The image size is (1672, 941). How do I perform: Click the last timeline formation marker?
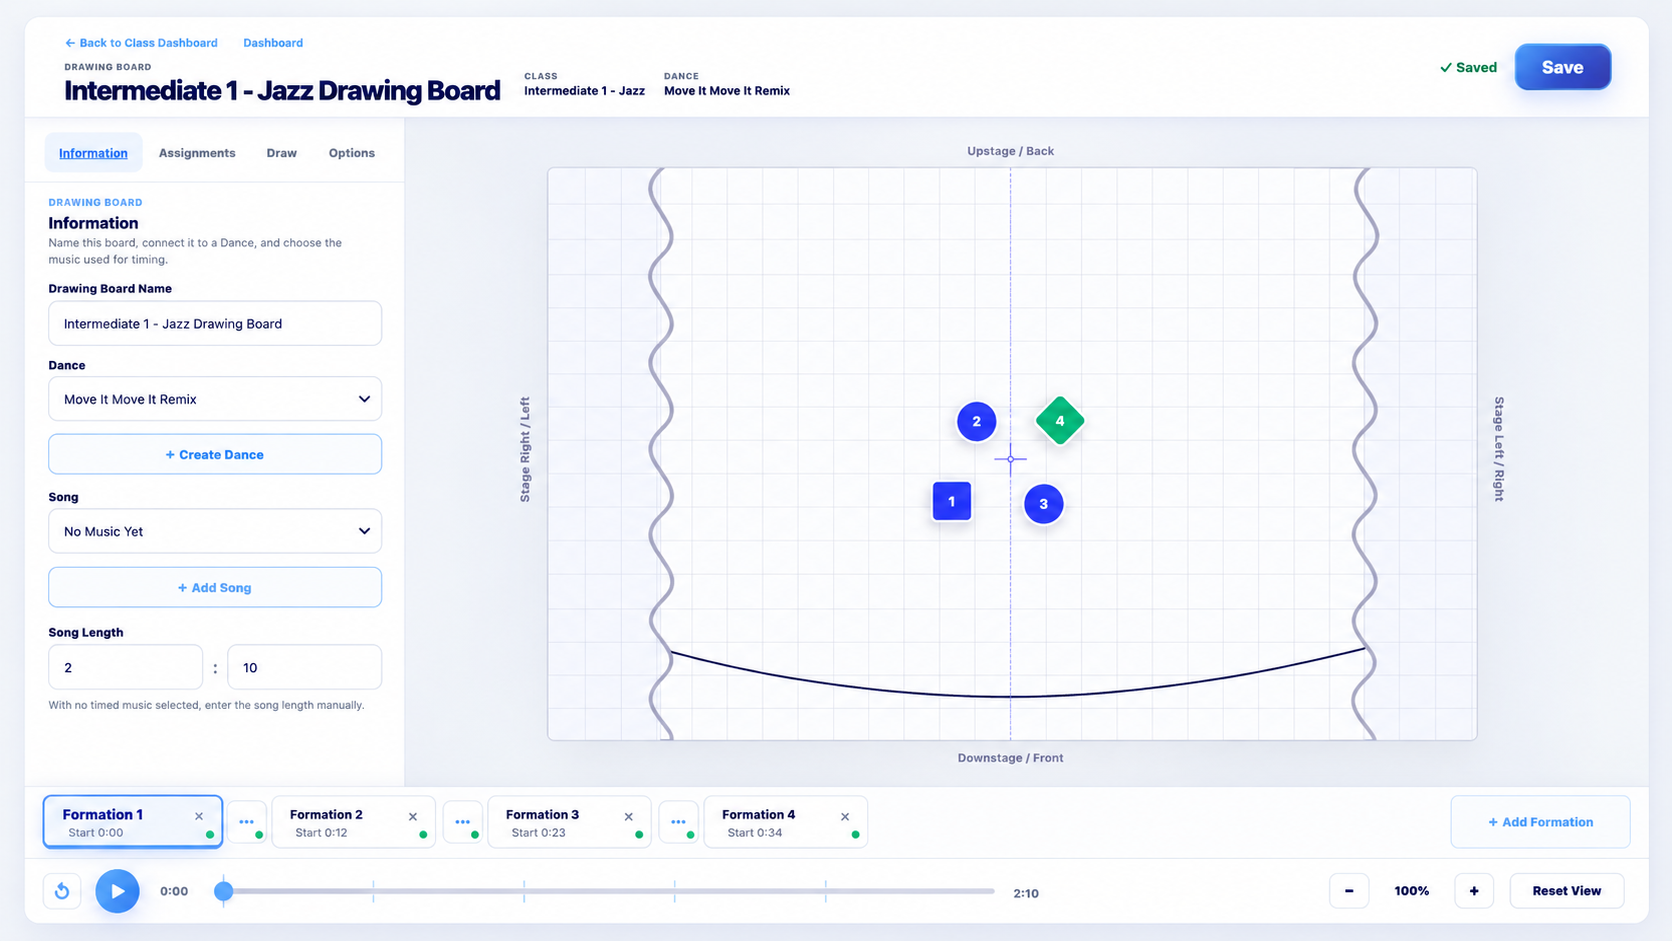[826, 891]
